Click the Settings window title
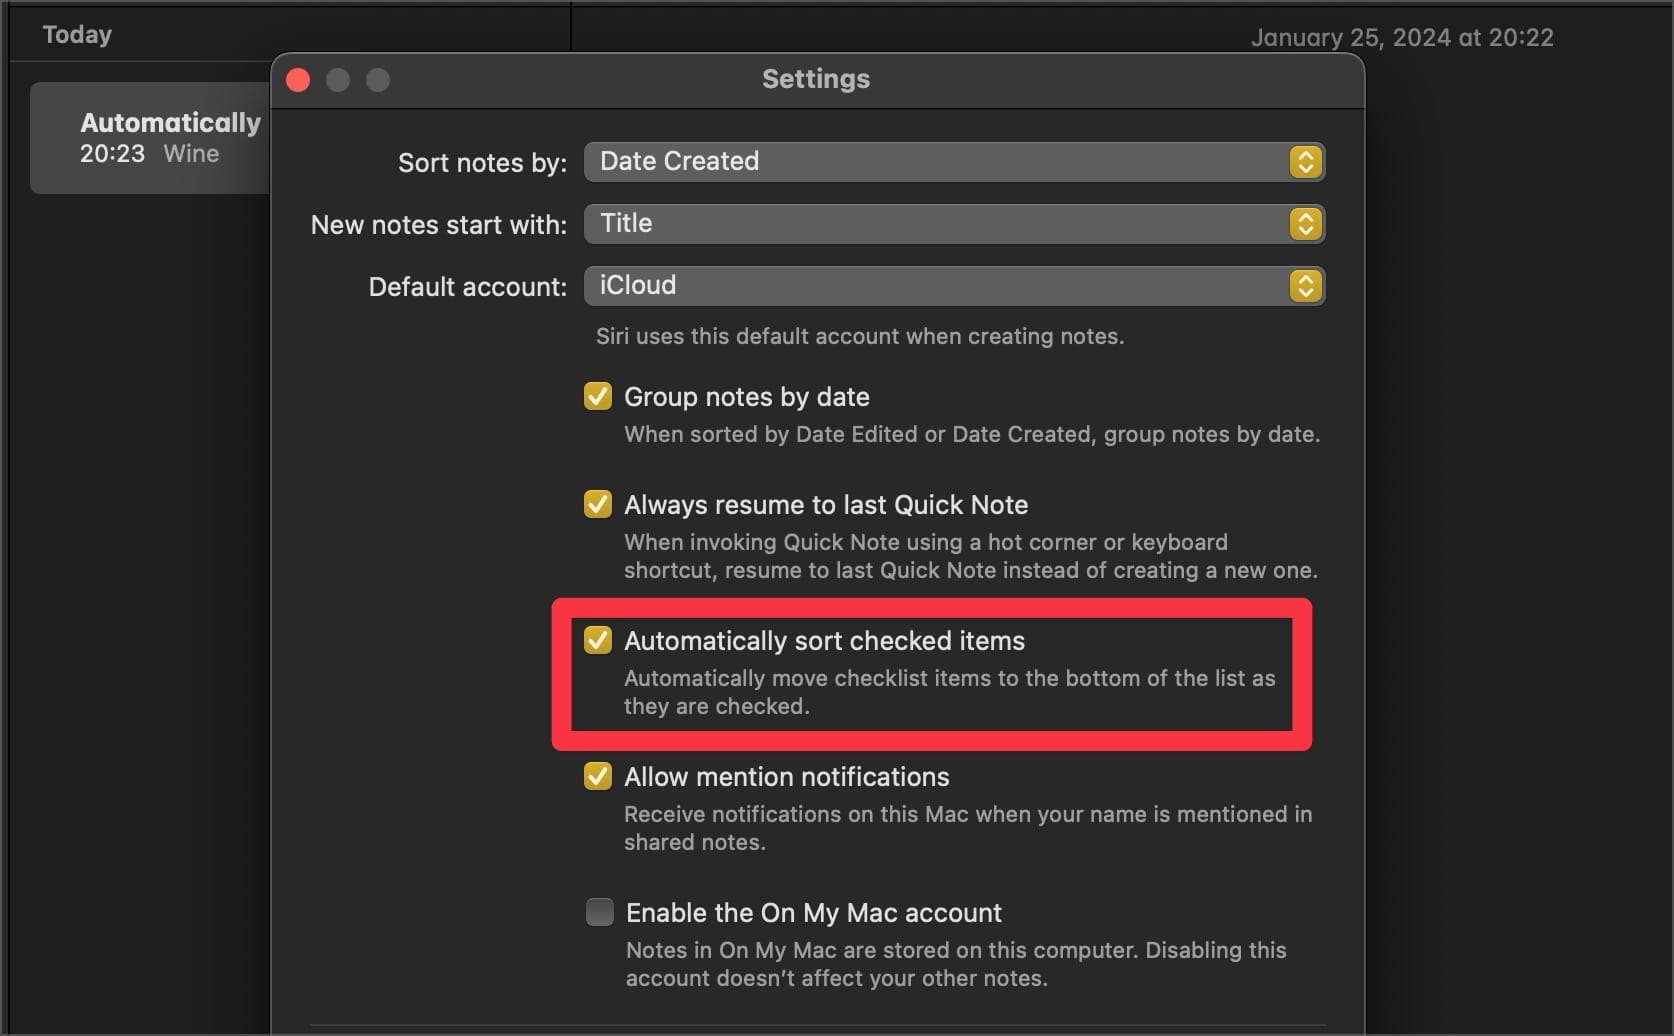 click(x=815, y=78)
